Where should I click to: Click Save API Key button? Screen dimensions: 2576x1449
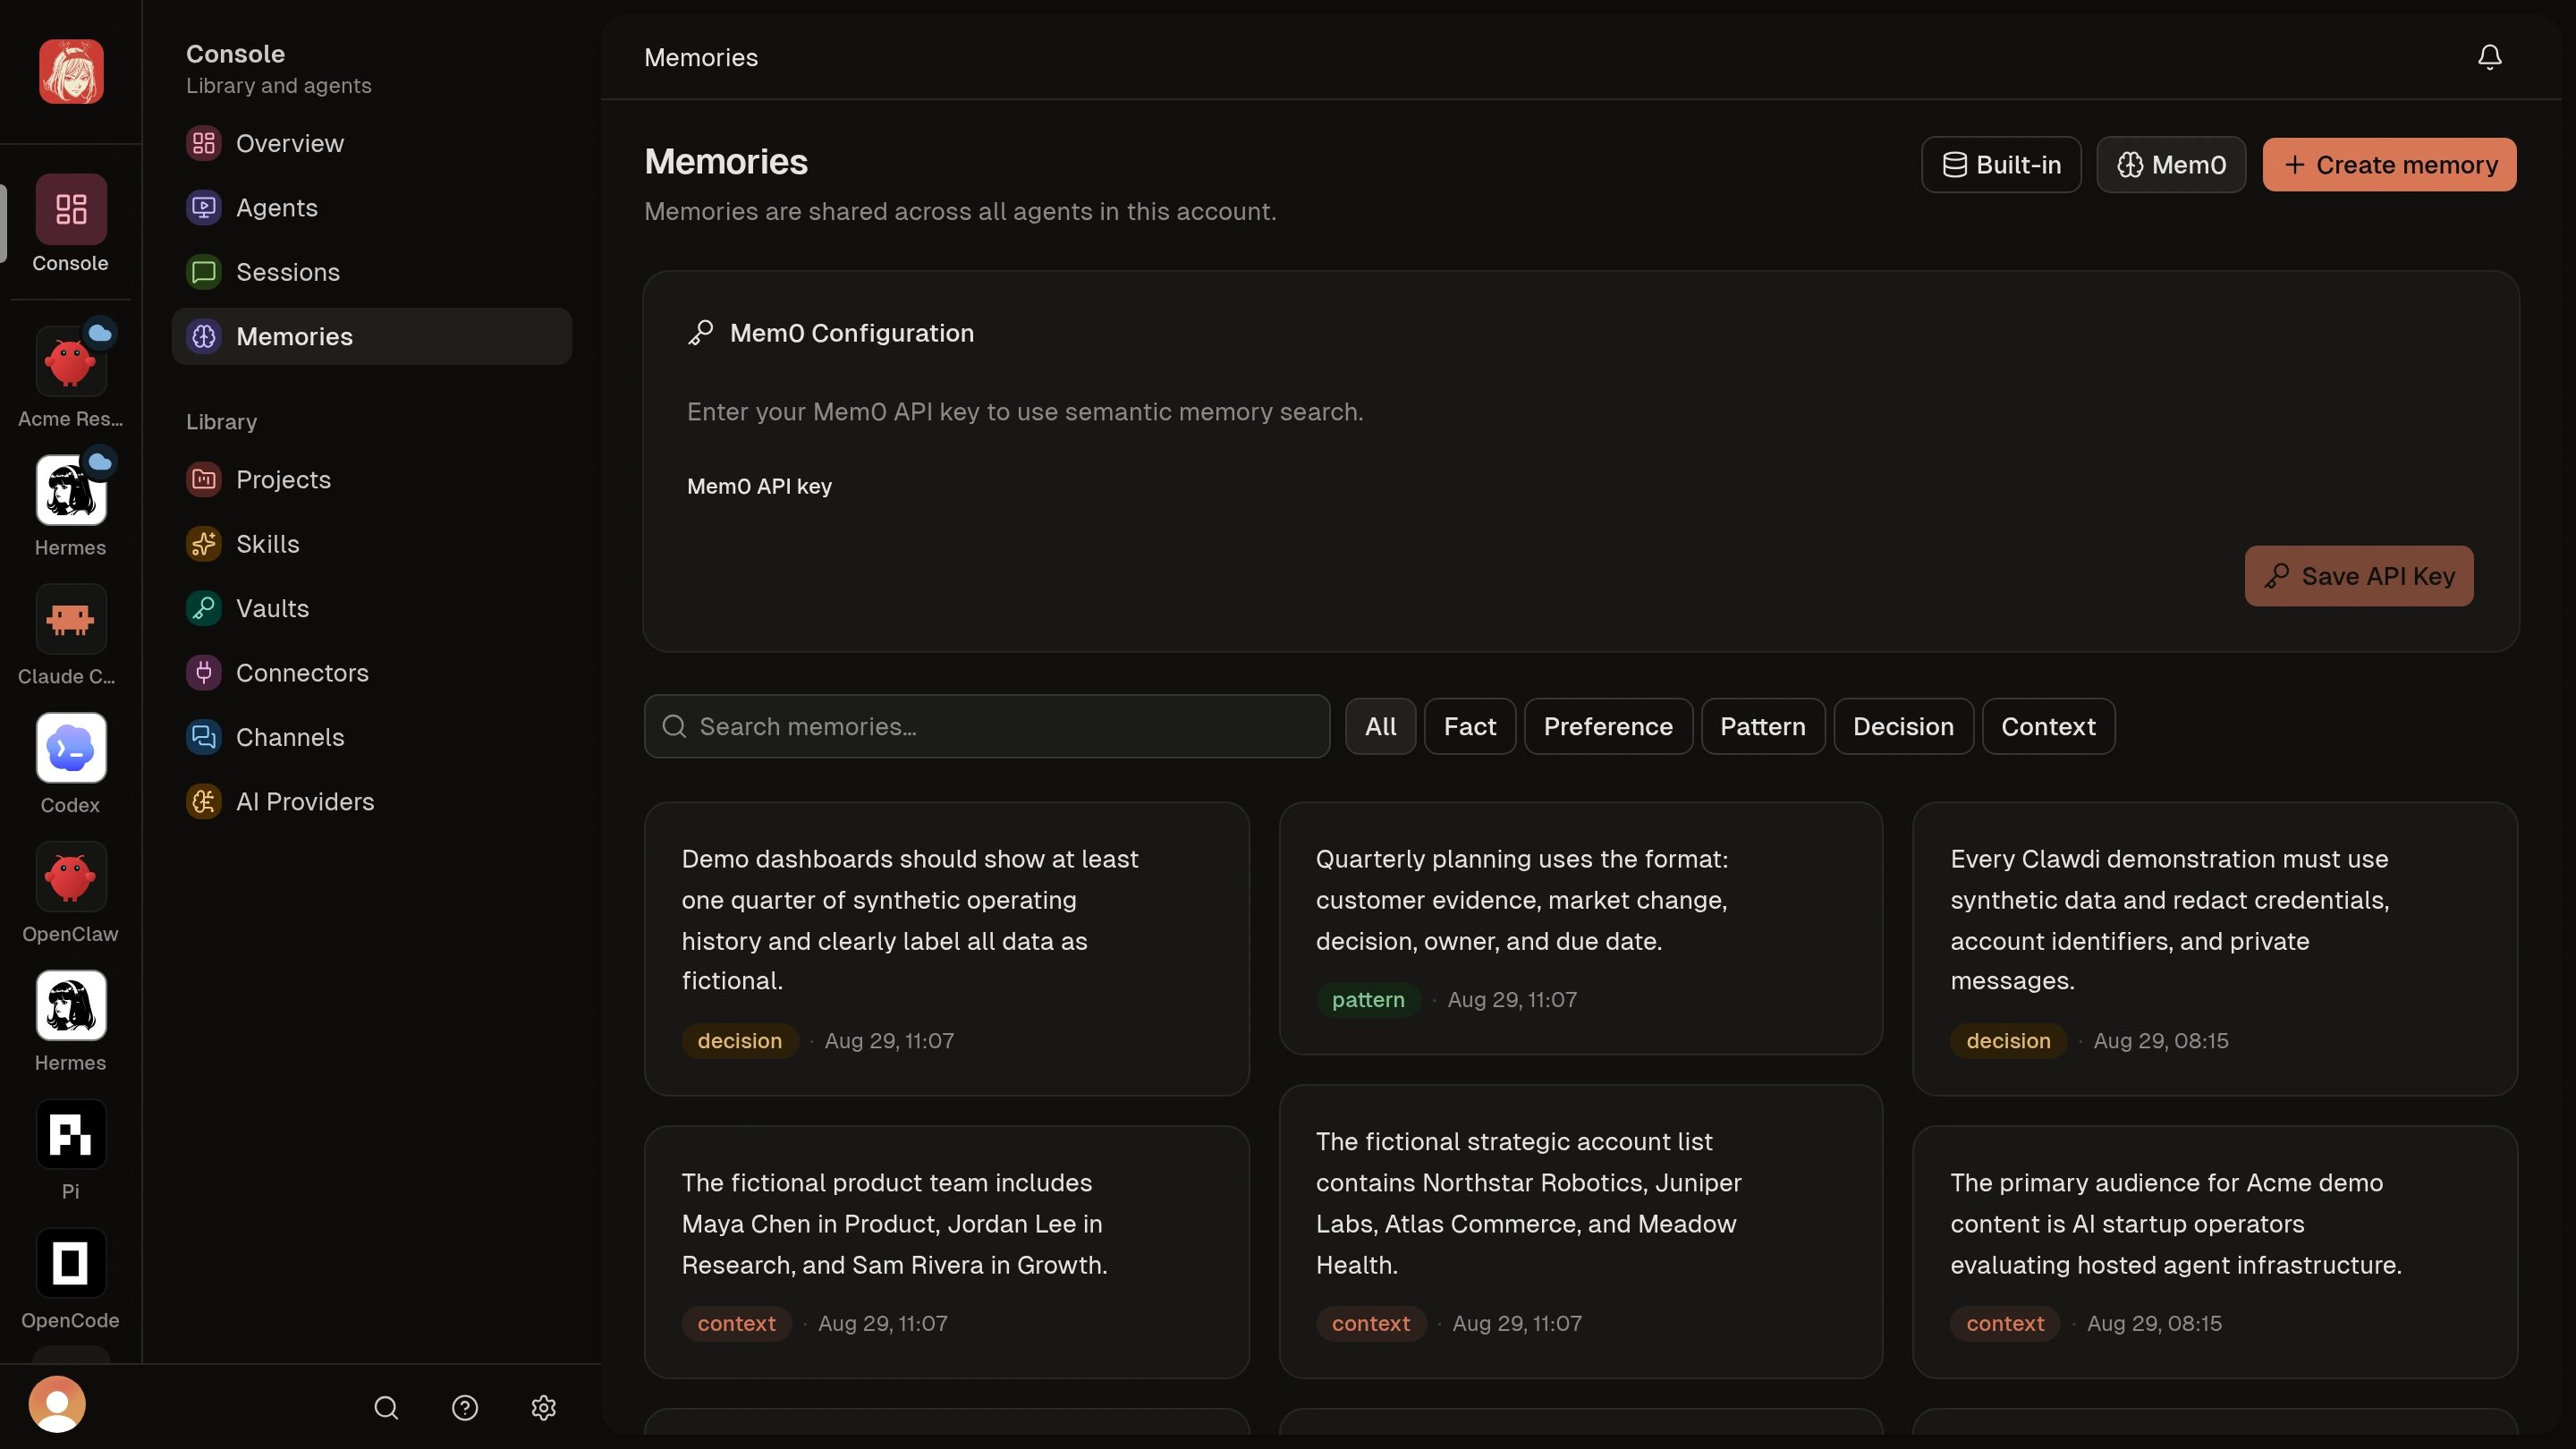coord(2359,576)
